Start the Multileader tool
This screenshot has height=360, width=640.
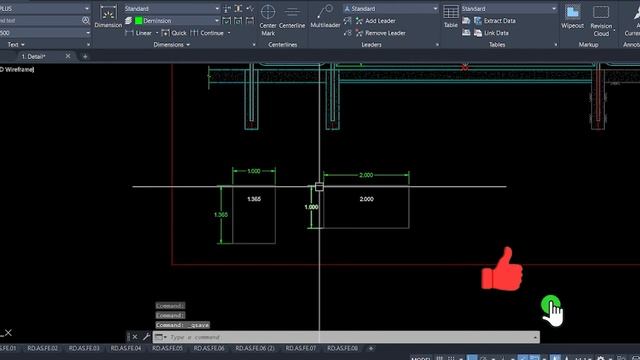pyautogui.click(x=325, y=16)
